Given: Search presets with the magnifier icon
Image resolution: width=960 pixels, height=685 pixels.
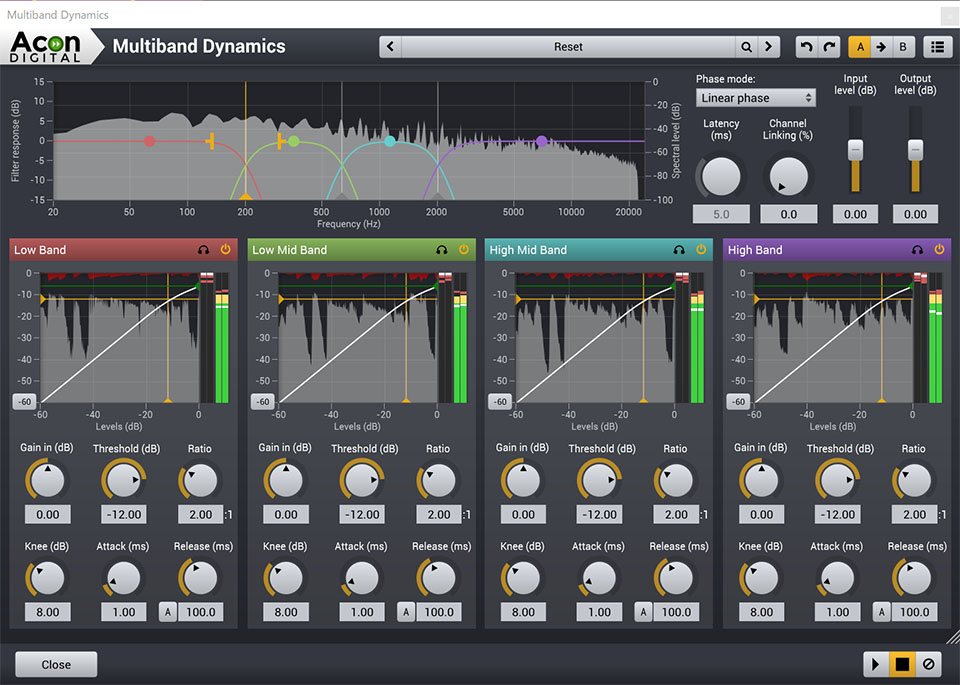Looking at the screenshot, I should [x=746, y=47].
